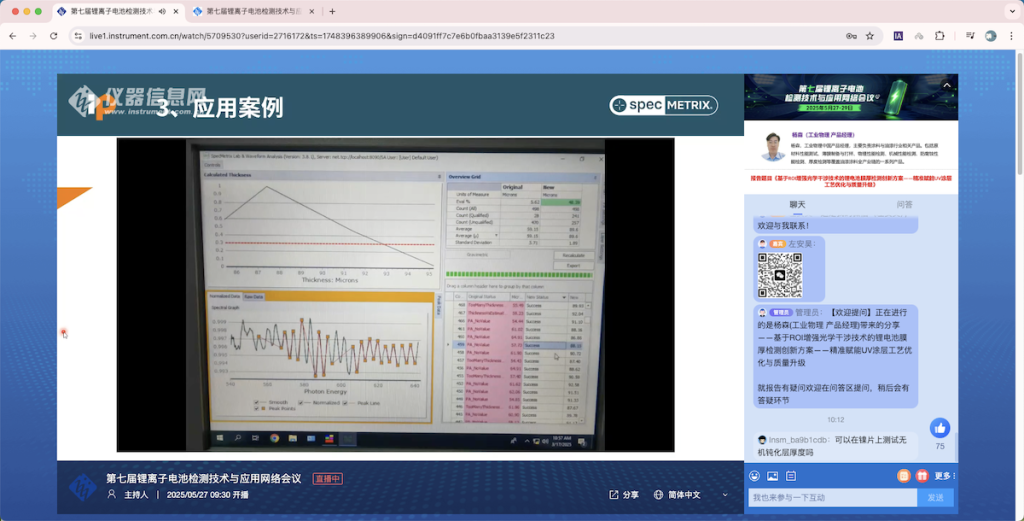Screen dimensions: 1024x521
Task: Click the specMETRIX logo on the slide
Action: pyautogui.click(x=664, y=105)
